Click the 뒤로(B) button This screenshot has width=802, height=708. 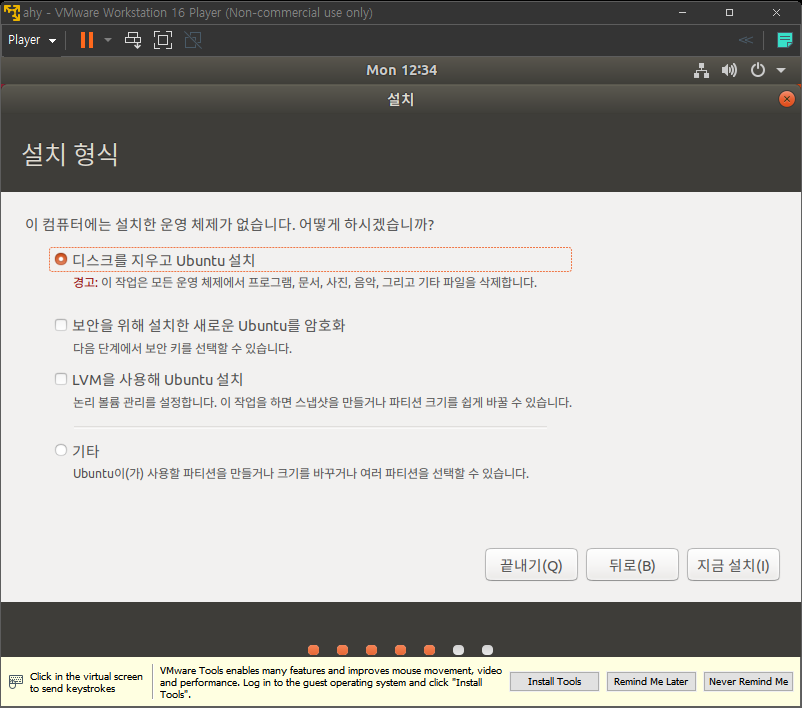pyautogui.click(x=632, y=565)
